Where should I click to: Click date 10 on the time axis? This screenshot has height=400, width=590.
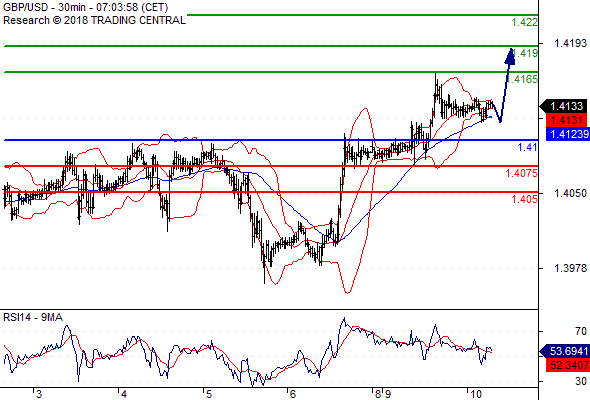coord(476,394)
